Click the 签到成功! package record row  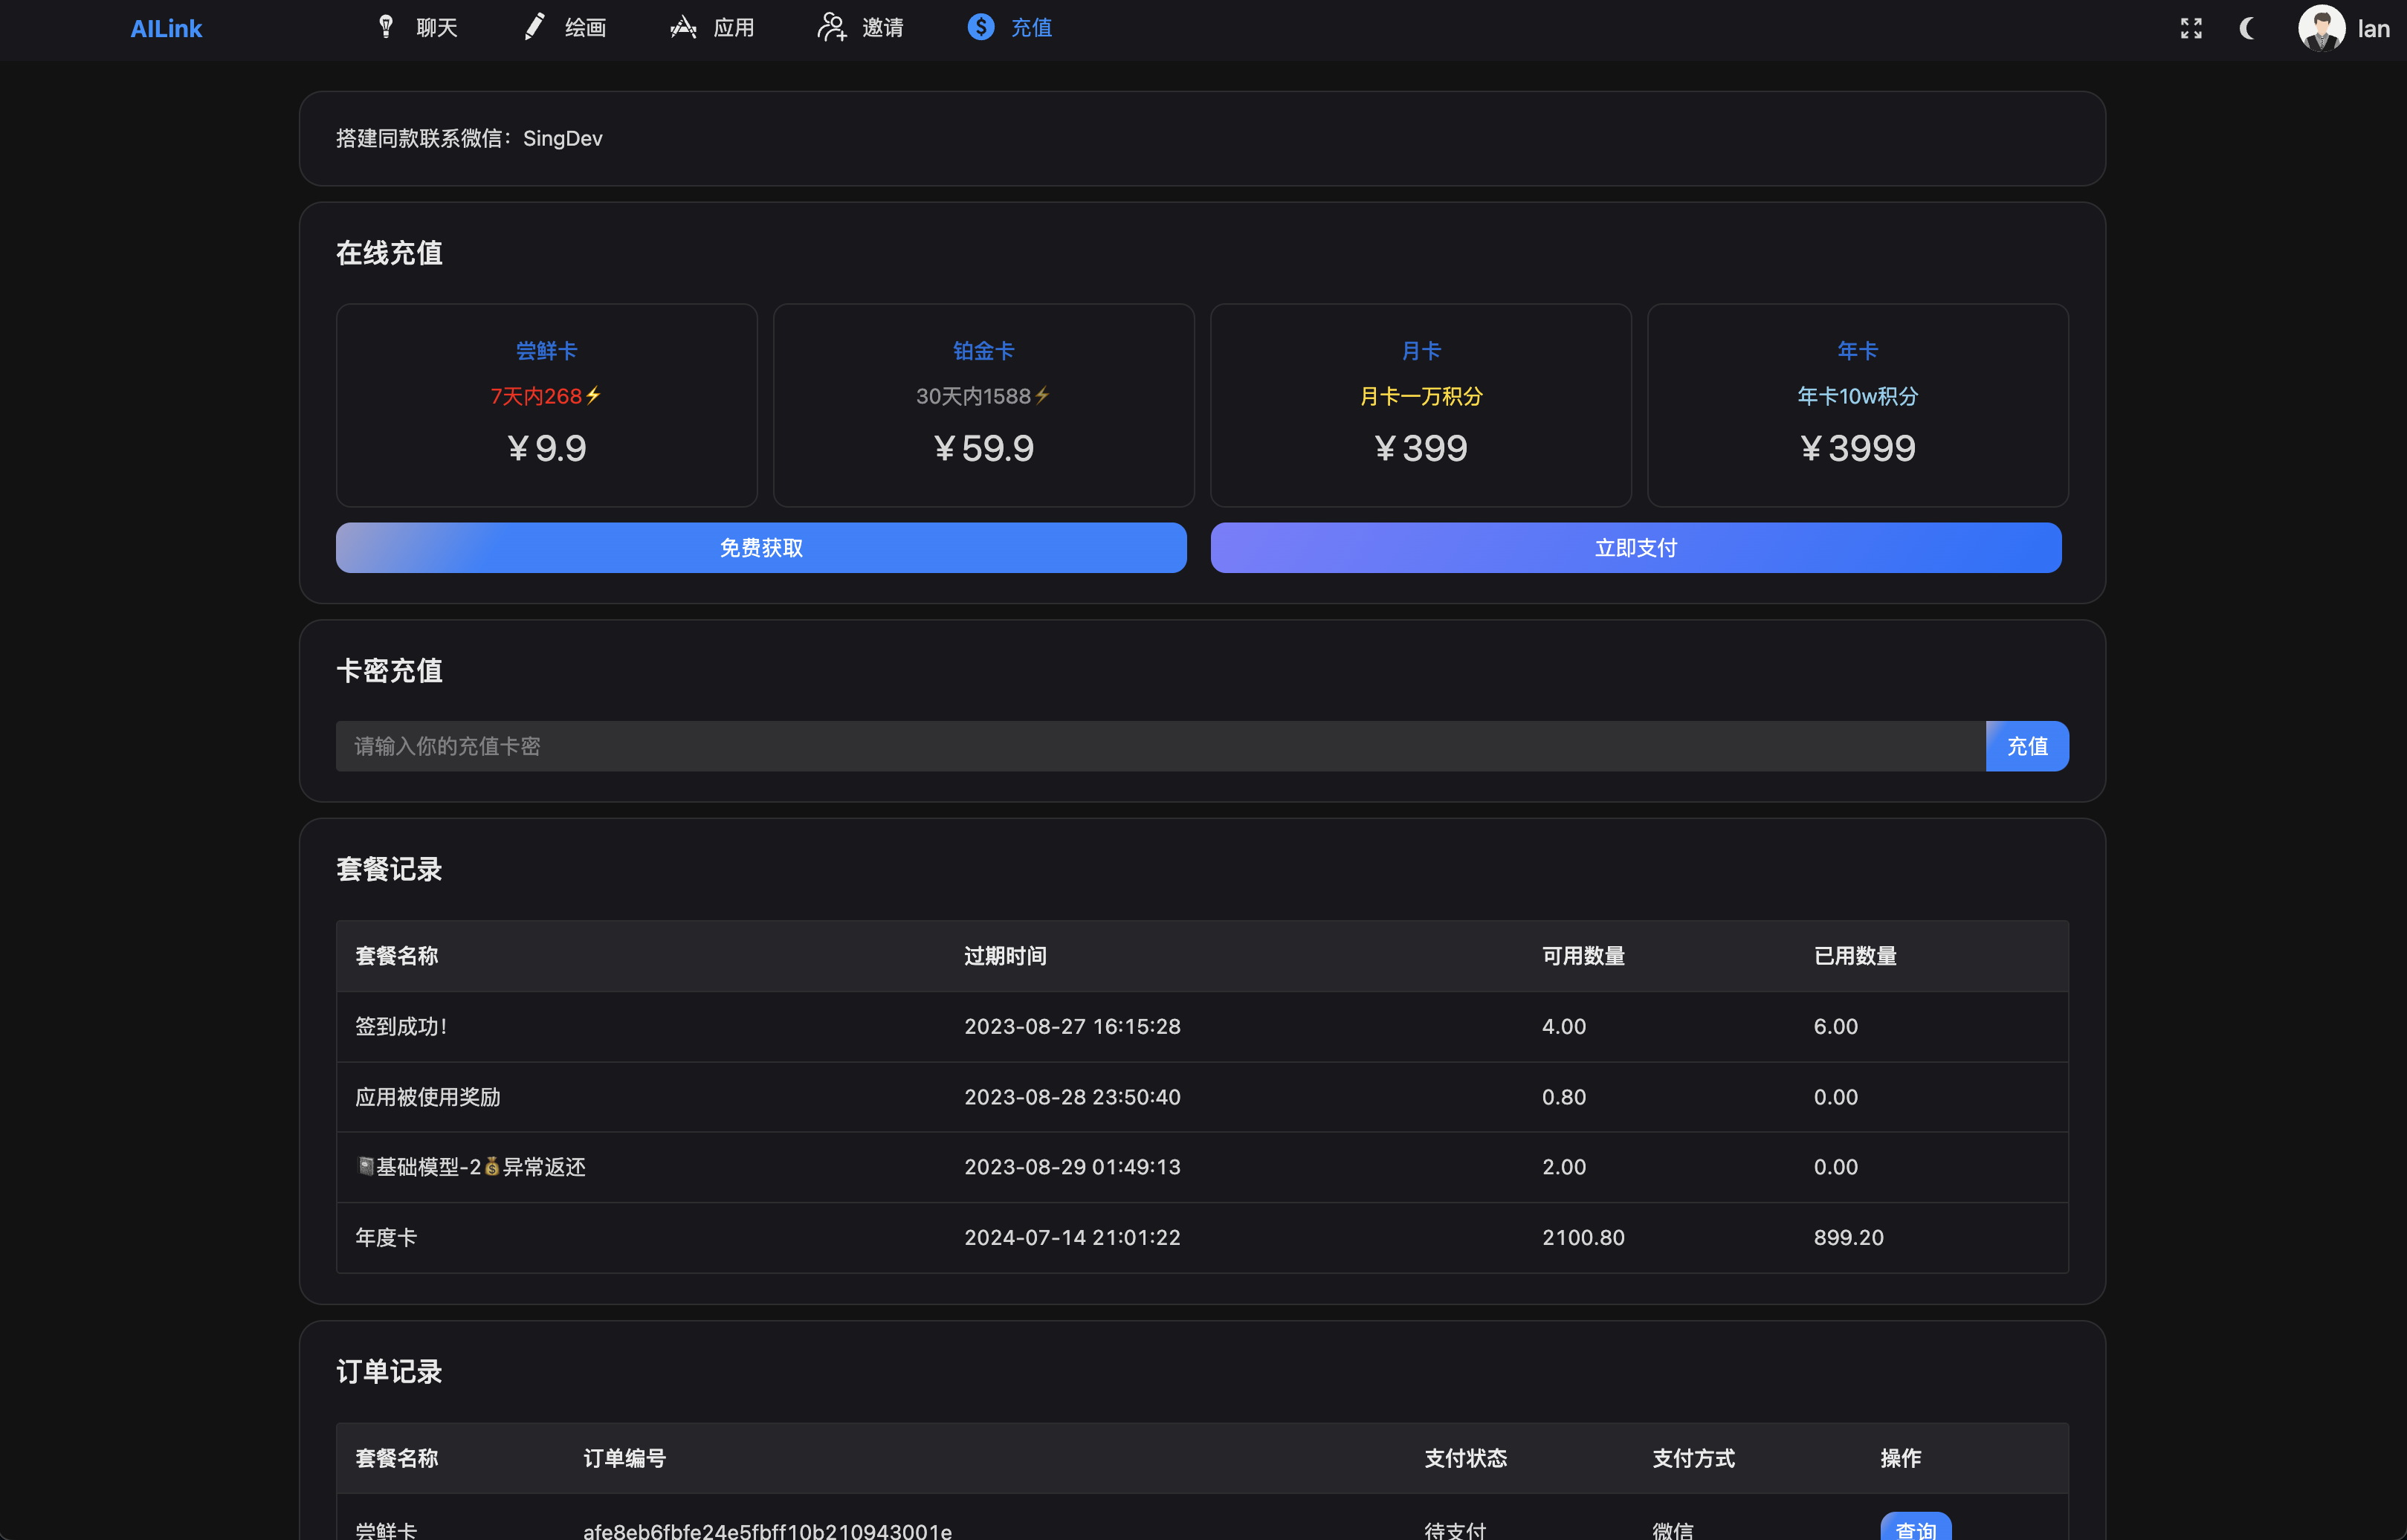(1202, 1027)
